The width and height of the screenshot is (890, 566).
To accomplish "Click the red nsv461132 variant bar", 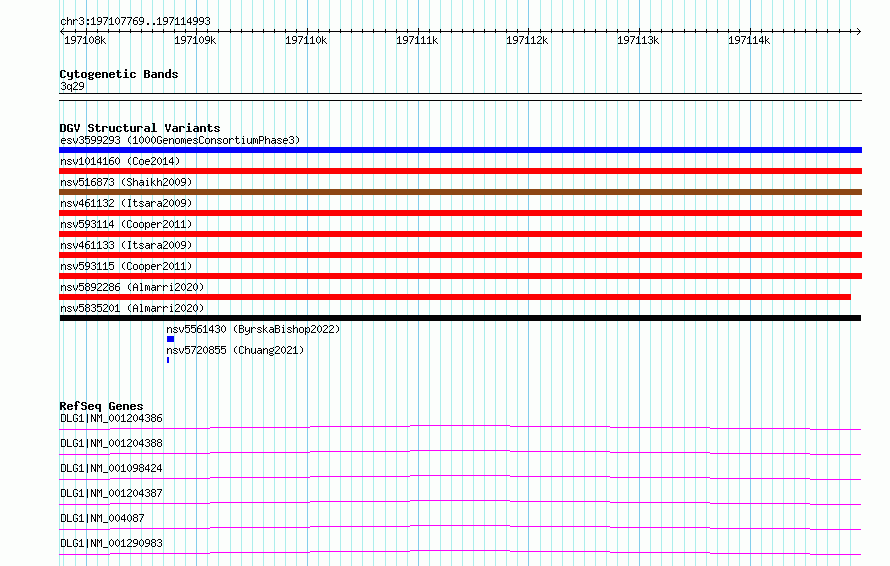I will point(460,213).
